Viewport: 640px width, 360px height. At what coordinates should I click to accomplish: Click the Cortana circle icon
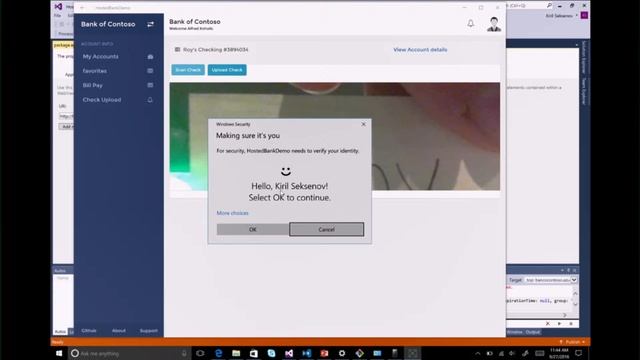pos(75,353)
